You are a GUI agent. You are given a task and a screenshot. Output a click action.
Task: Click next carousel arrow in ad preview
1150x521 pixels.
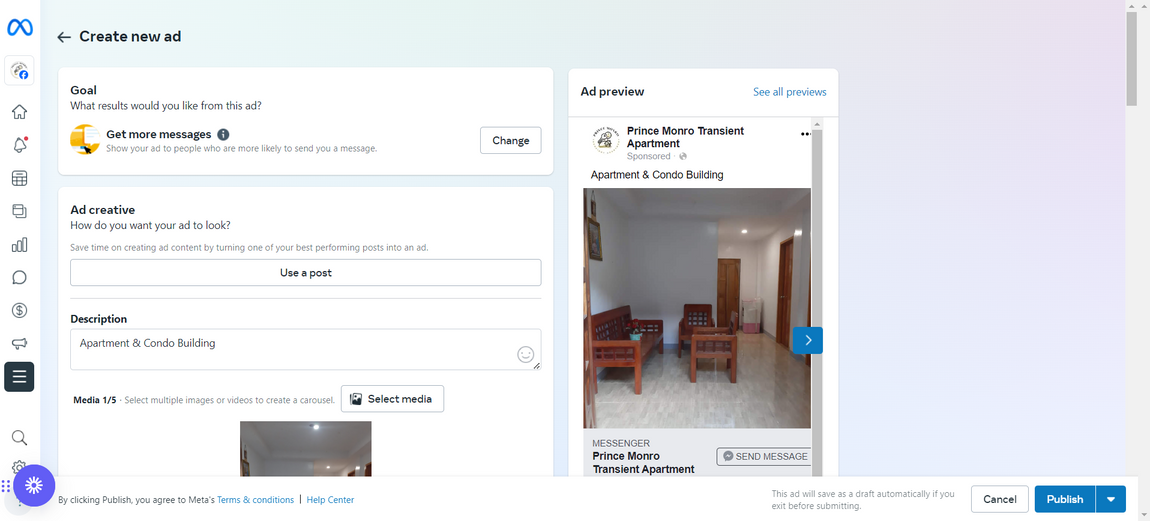807,340
